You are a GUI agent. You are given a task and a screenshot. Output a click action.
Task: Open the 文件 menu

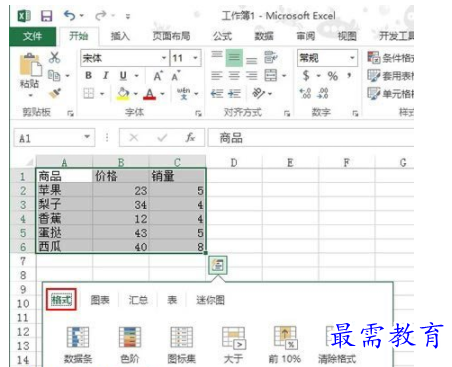click(x=32, y=36)
